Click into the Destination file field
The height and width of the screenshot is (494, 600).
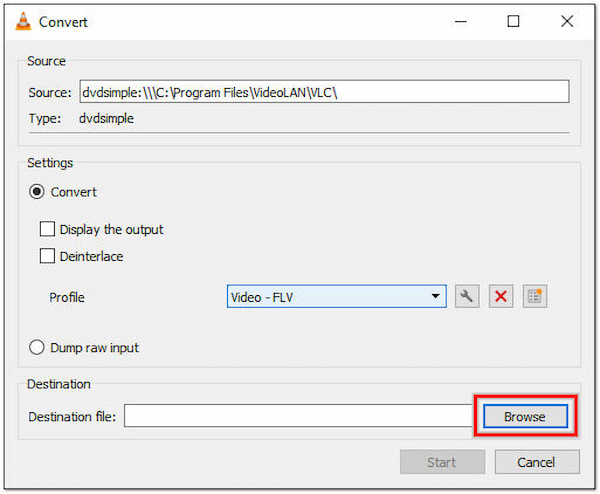pos(299,416)
